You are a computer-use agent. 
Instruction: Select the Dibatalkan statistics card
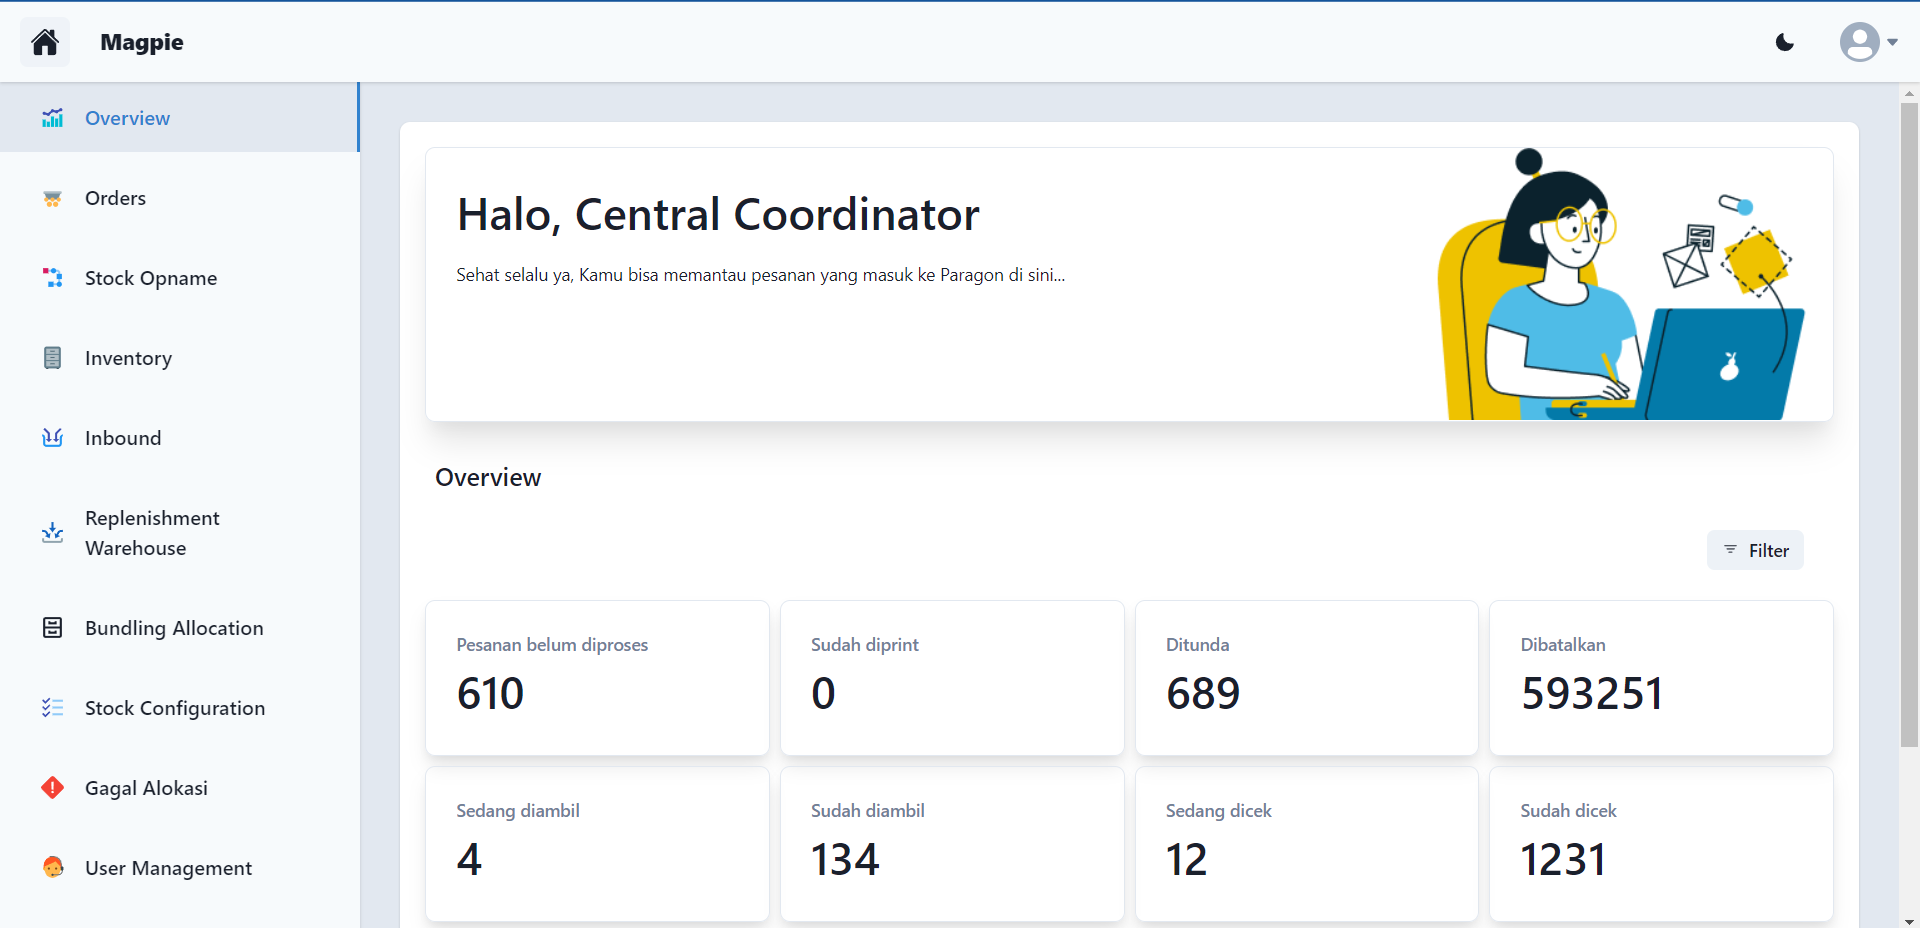[1661, 677]
